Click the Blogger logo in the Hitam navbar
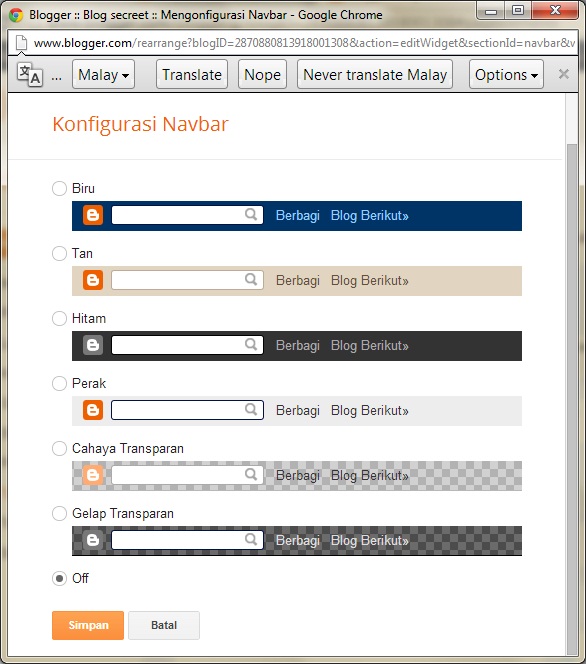 pyautogui.click(x=93, y=346)
